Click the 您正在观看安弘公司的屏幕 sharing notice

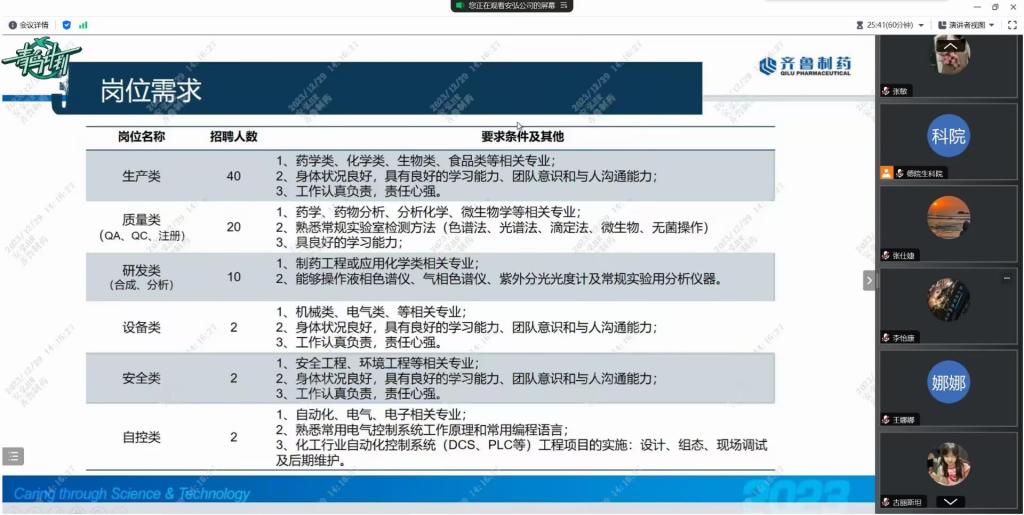coord(510,5)
